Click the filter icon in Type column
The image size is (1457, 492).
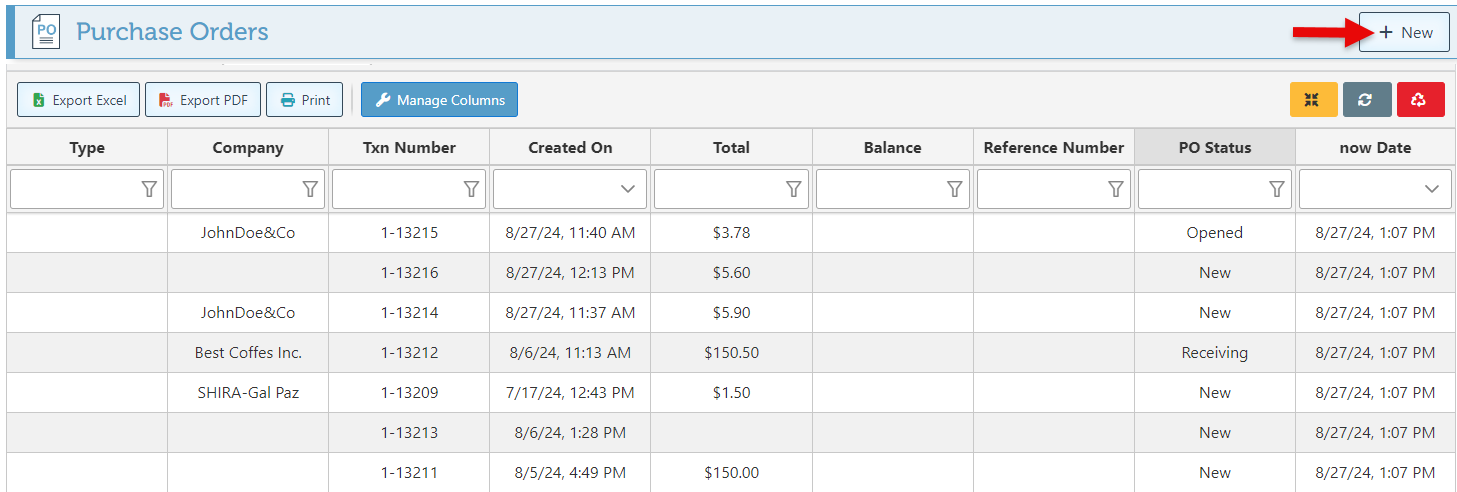[x=149, y=189]
